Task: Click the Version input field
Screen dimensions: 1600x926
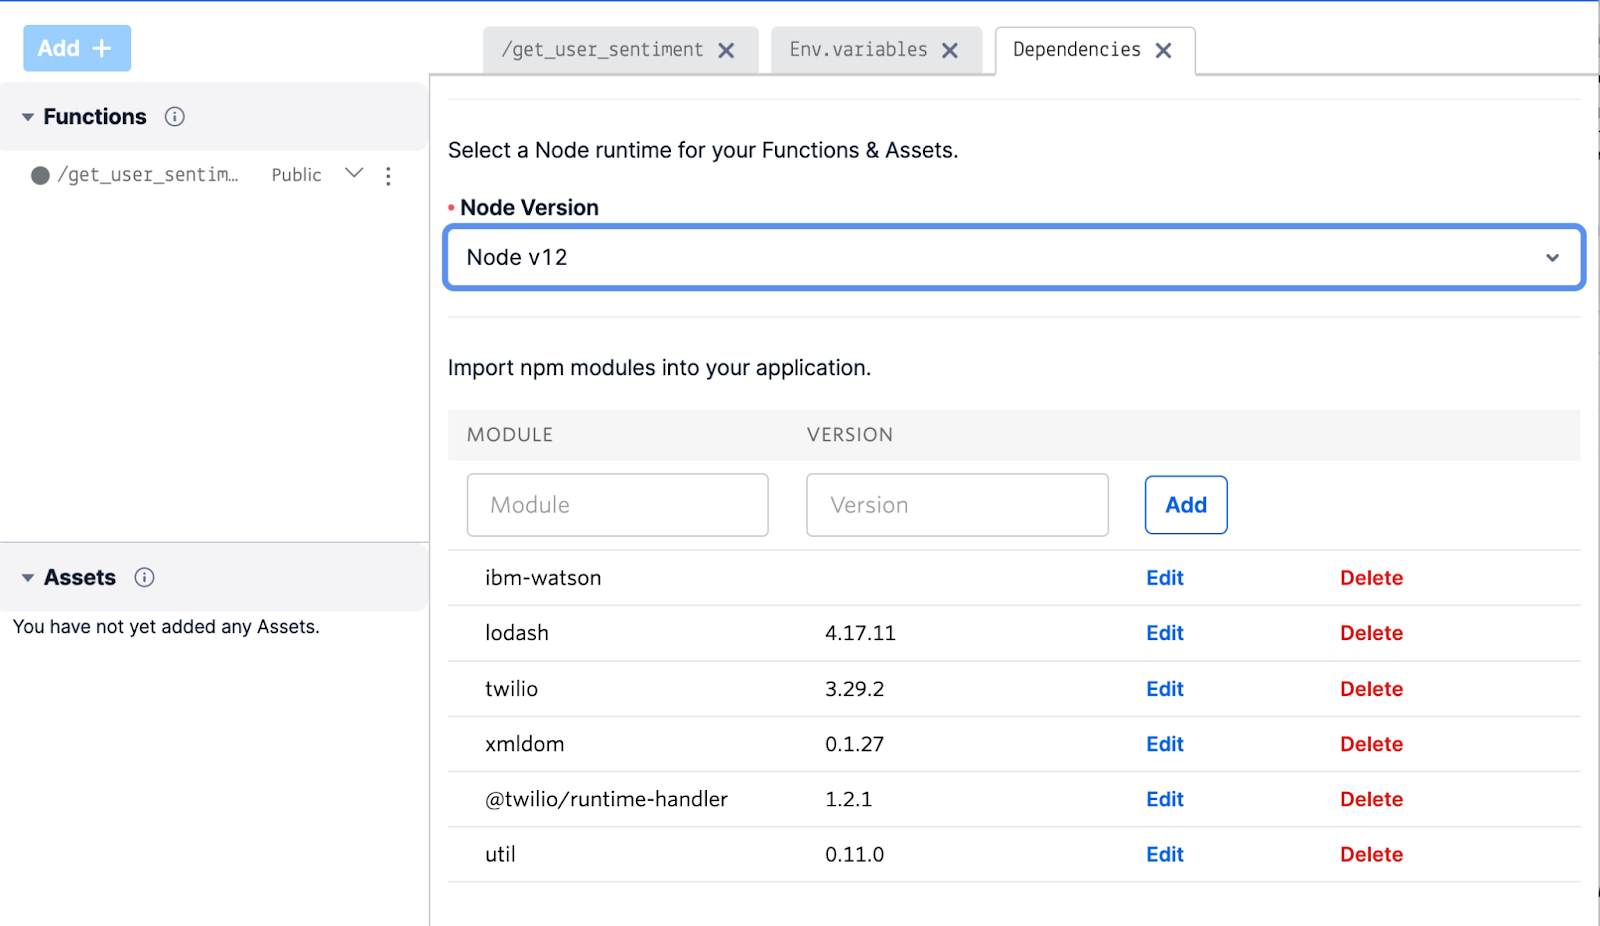Action: tap(957, 505)
